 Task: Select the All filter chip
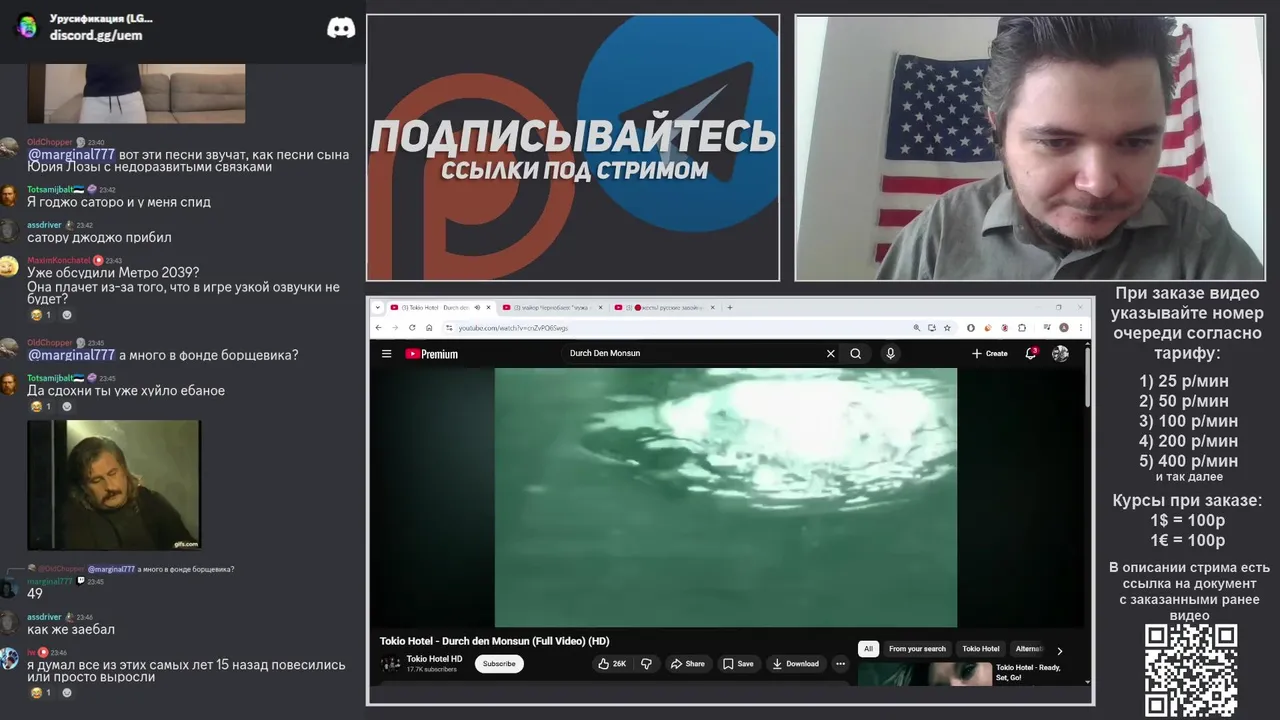click(868, 649)
